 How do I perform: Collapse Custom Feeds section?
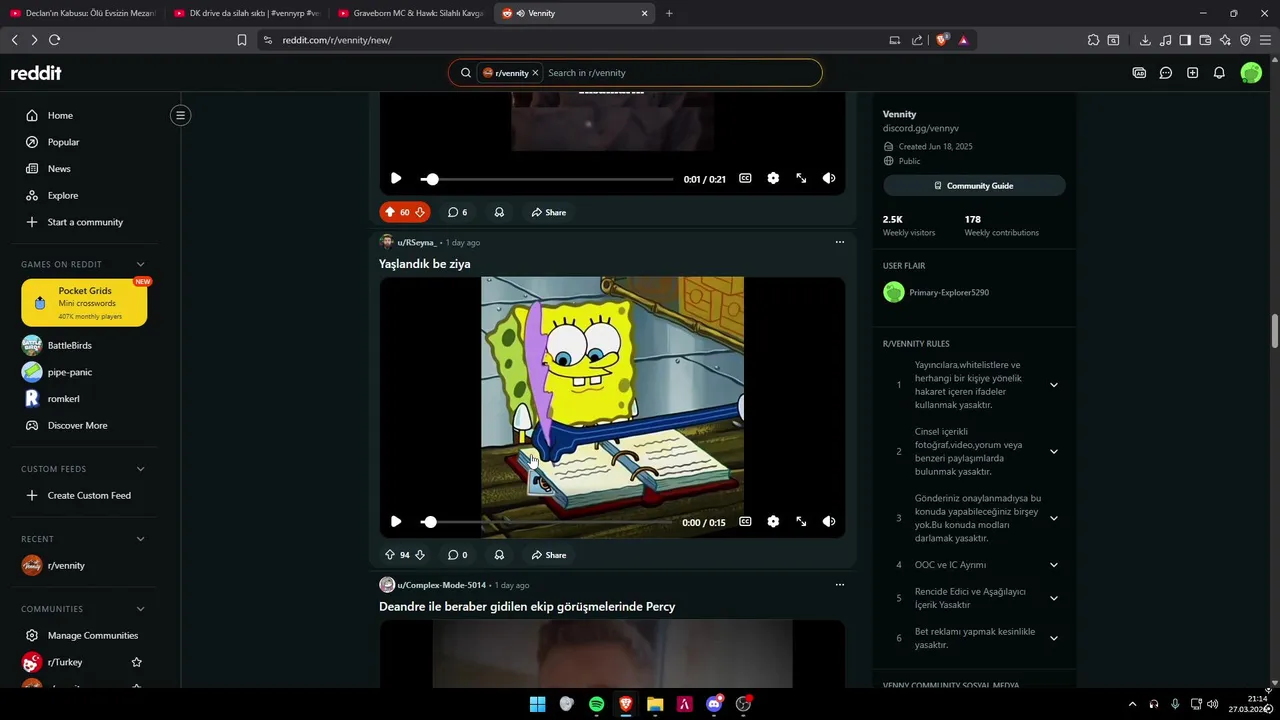pyautogui.click(x=140, y=469)
